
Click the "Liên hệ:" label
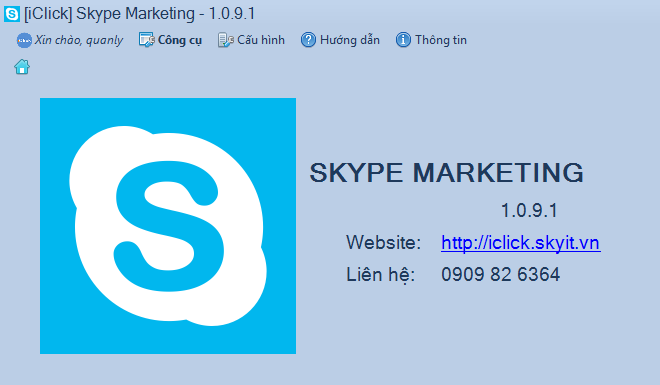coord(381,275)
